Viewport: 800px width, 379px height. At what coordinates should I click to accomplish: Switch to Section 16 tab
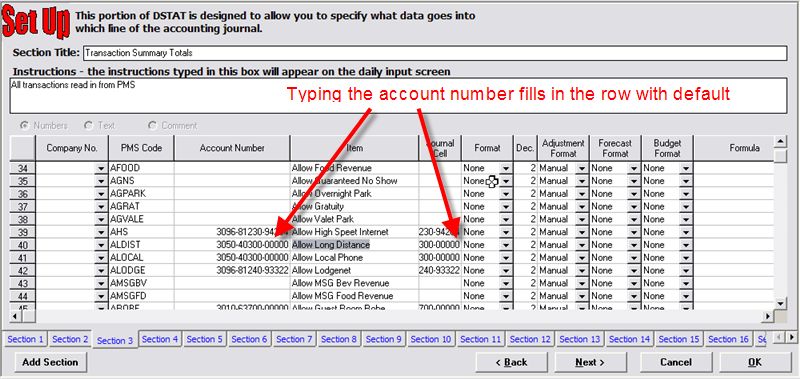(728, 339)
